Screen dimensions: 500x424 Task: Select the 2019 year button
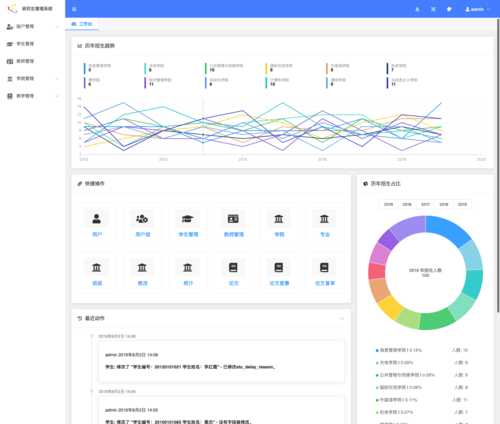388,204
